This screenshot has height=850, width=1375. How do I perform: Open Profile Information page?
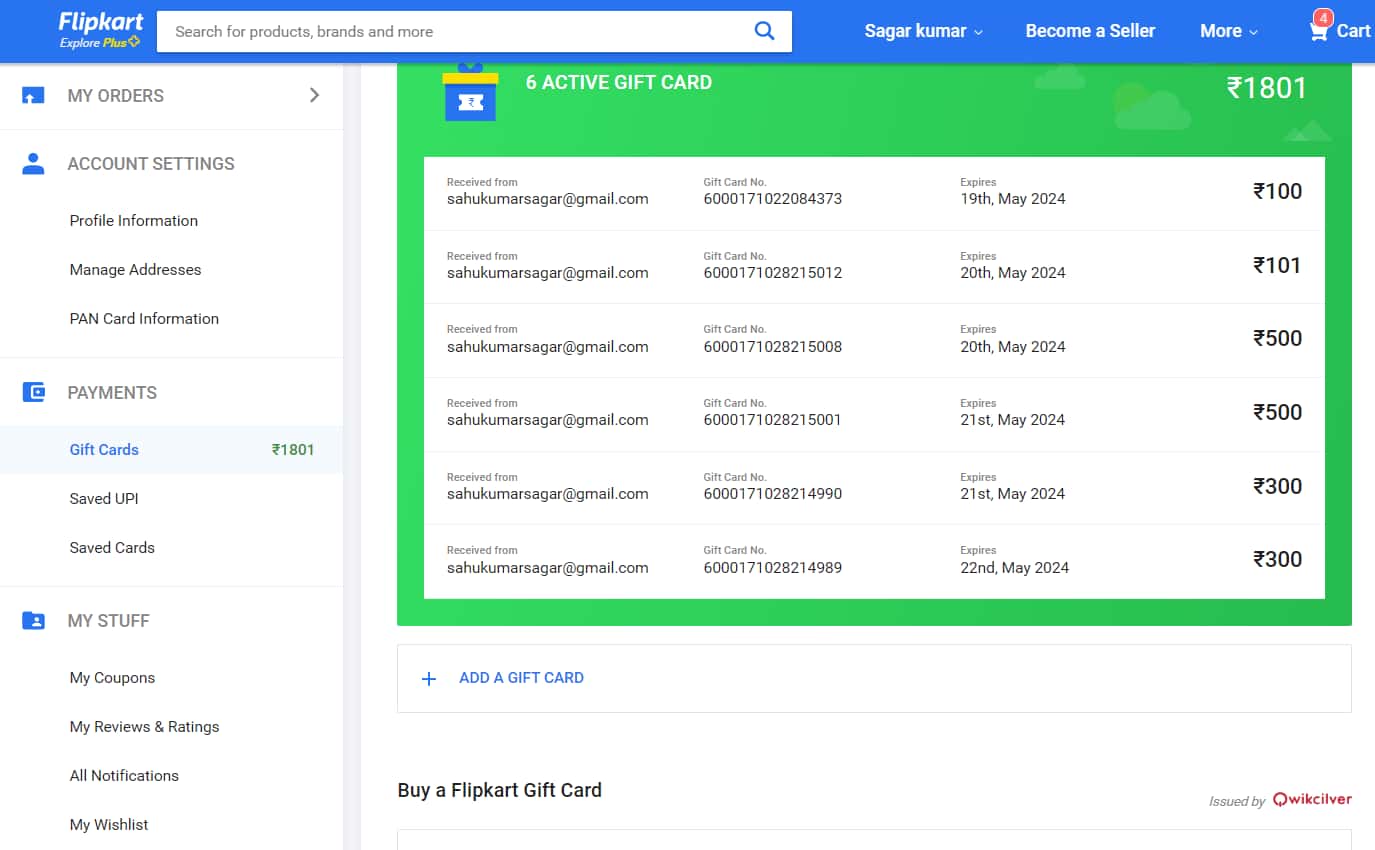point(134,221)
